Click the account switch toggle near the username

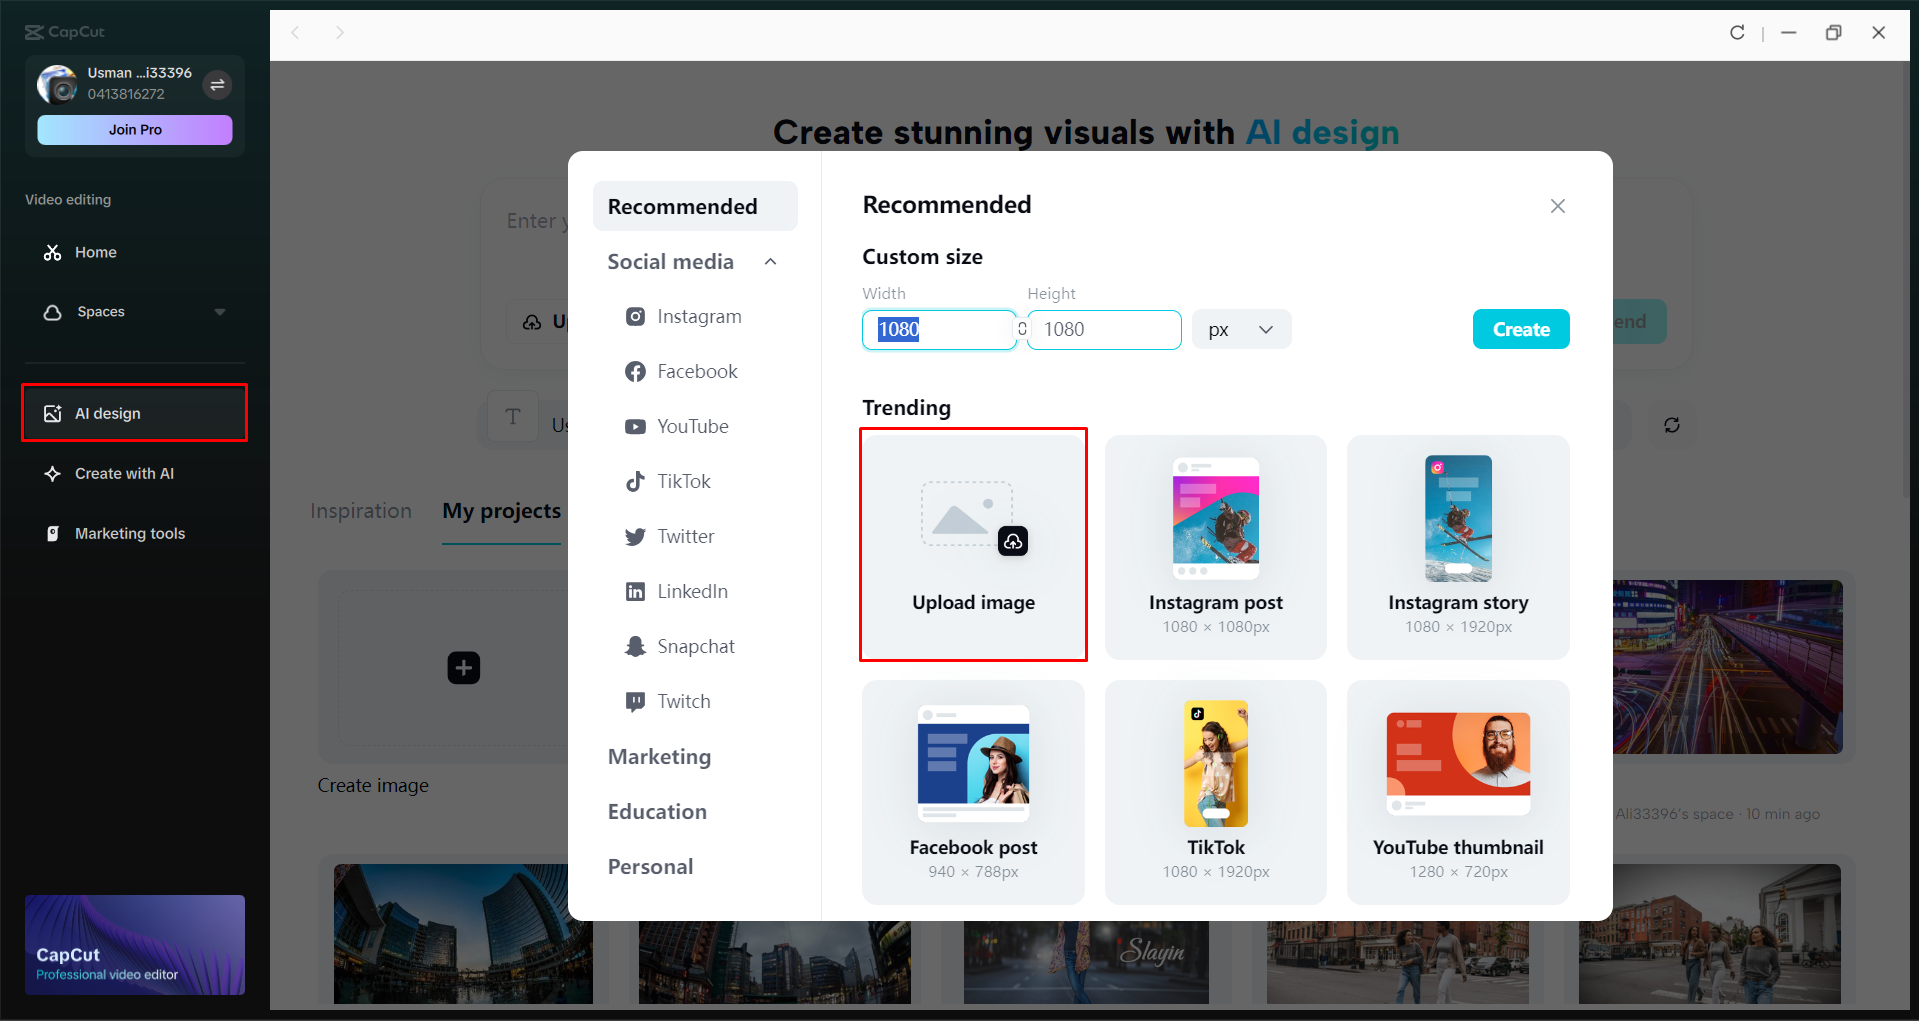[x=217, y=85]
